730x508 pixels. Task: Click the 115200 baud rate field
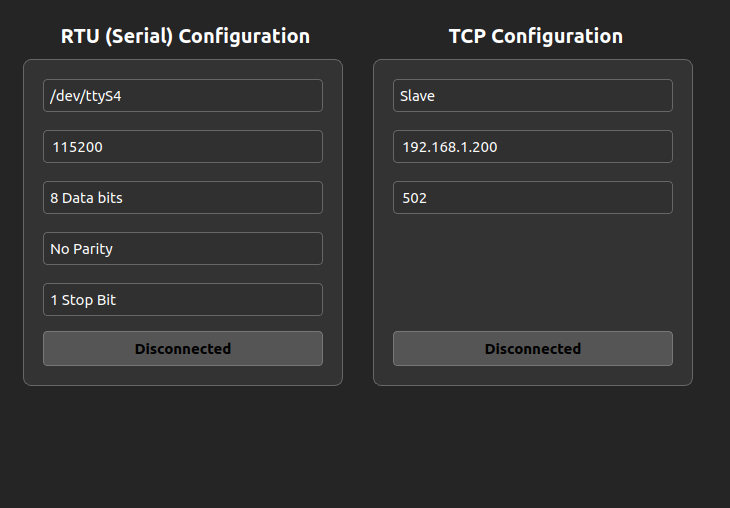(x=183, y=147)
